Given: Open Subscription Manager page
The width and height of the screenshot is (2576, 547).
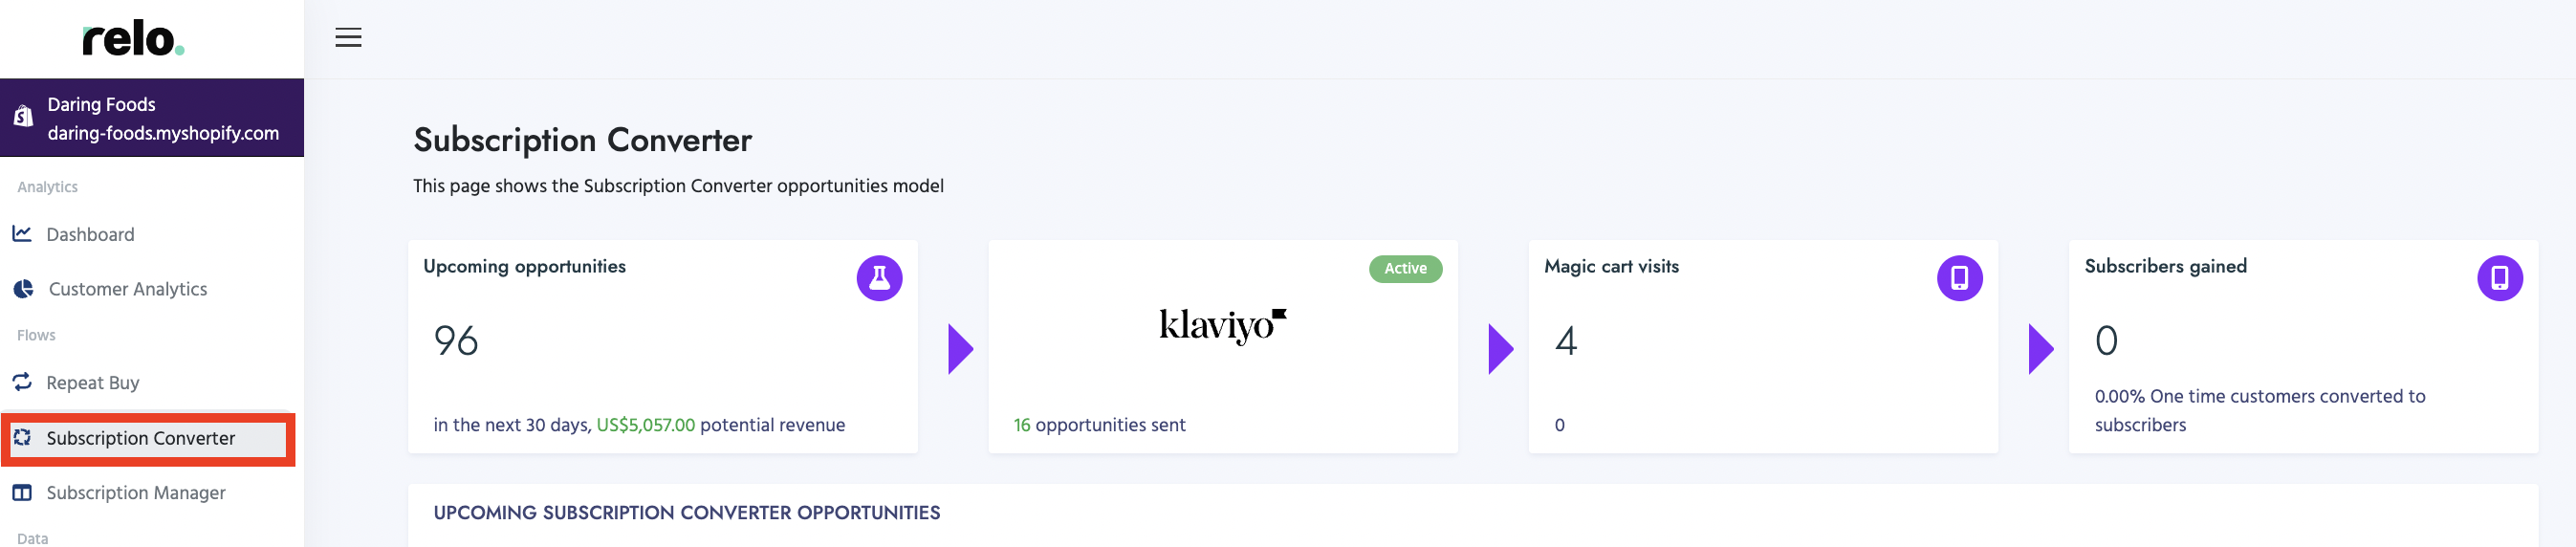Looking at the screenshot, I should click(x=136, y=493).
